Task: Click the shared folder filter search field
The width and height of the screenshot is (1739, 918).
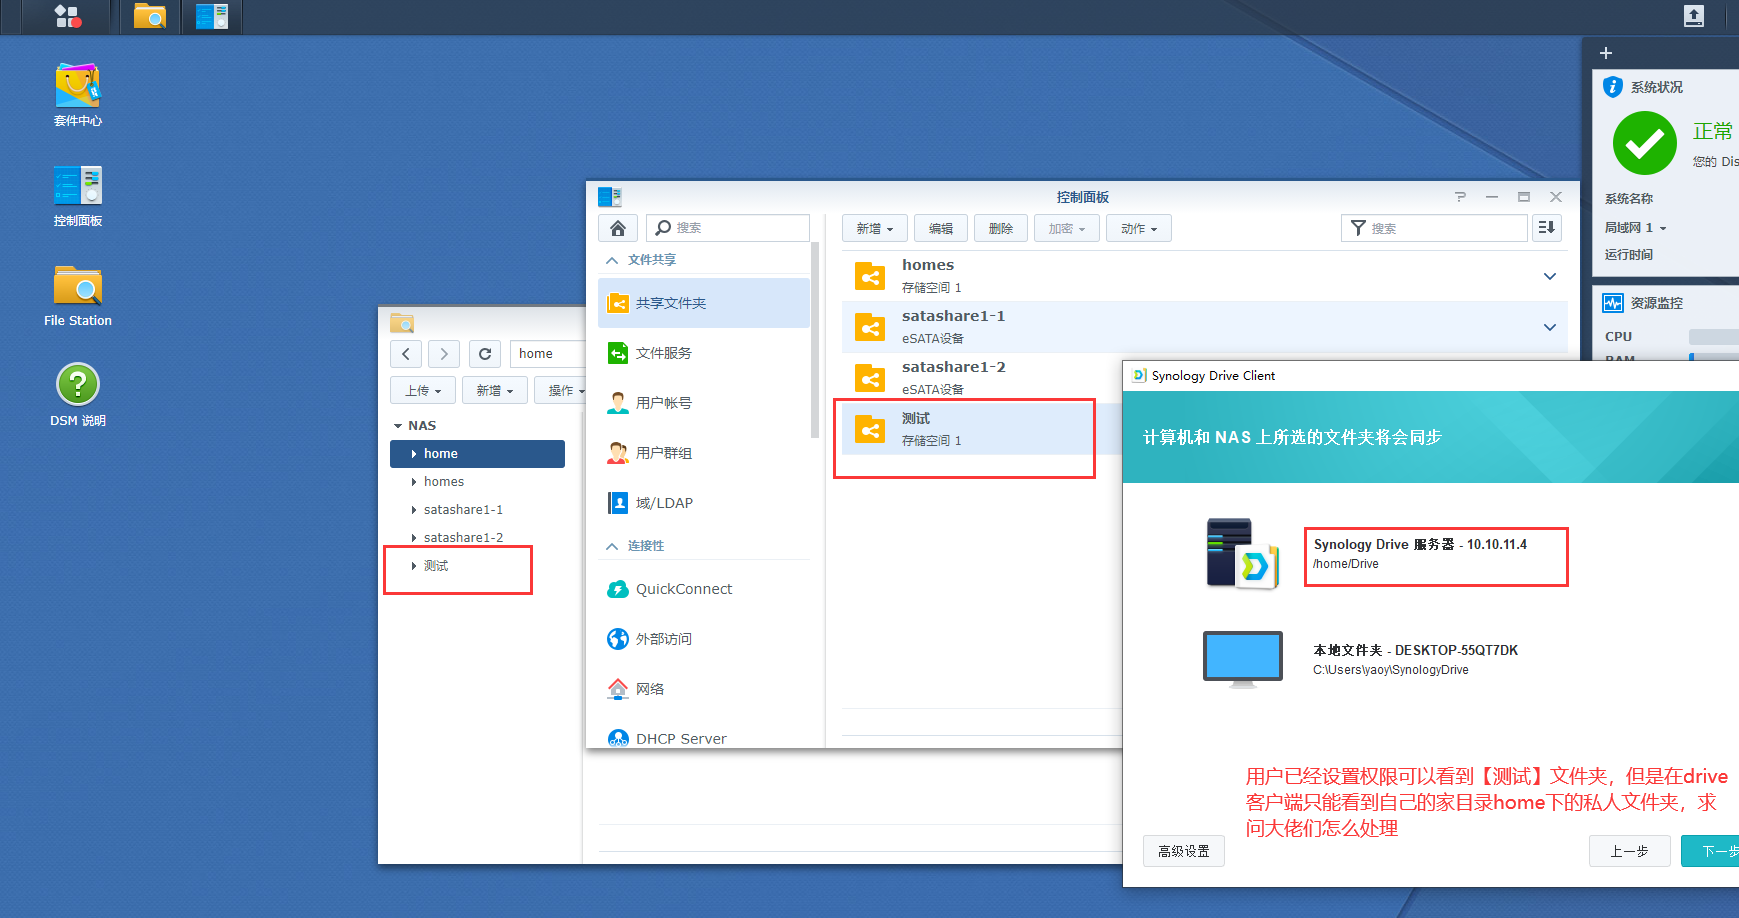Action: click(1434, 228)
